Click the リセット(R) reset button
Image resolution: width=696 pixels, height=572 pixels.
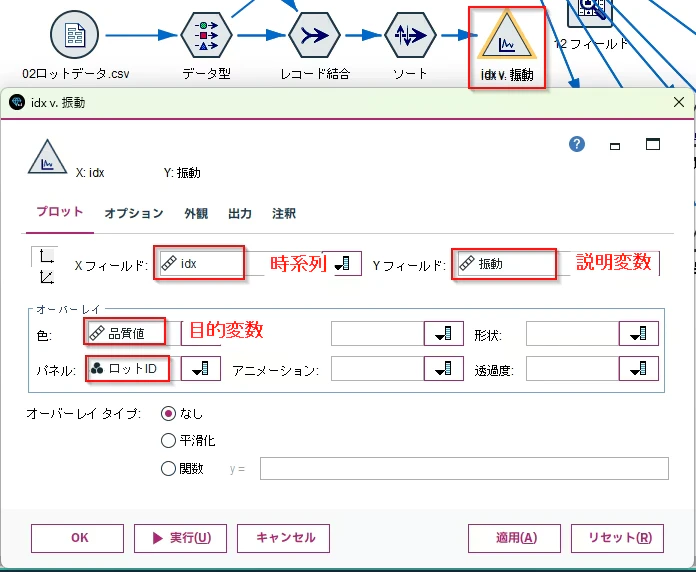[x=617, y=538]
